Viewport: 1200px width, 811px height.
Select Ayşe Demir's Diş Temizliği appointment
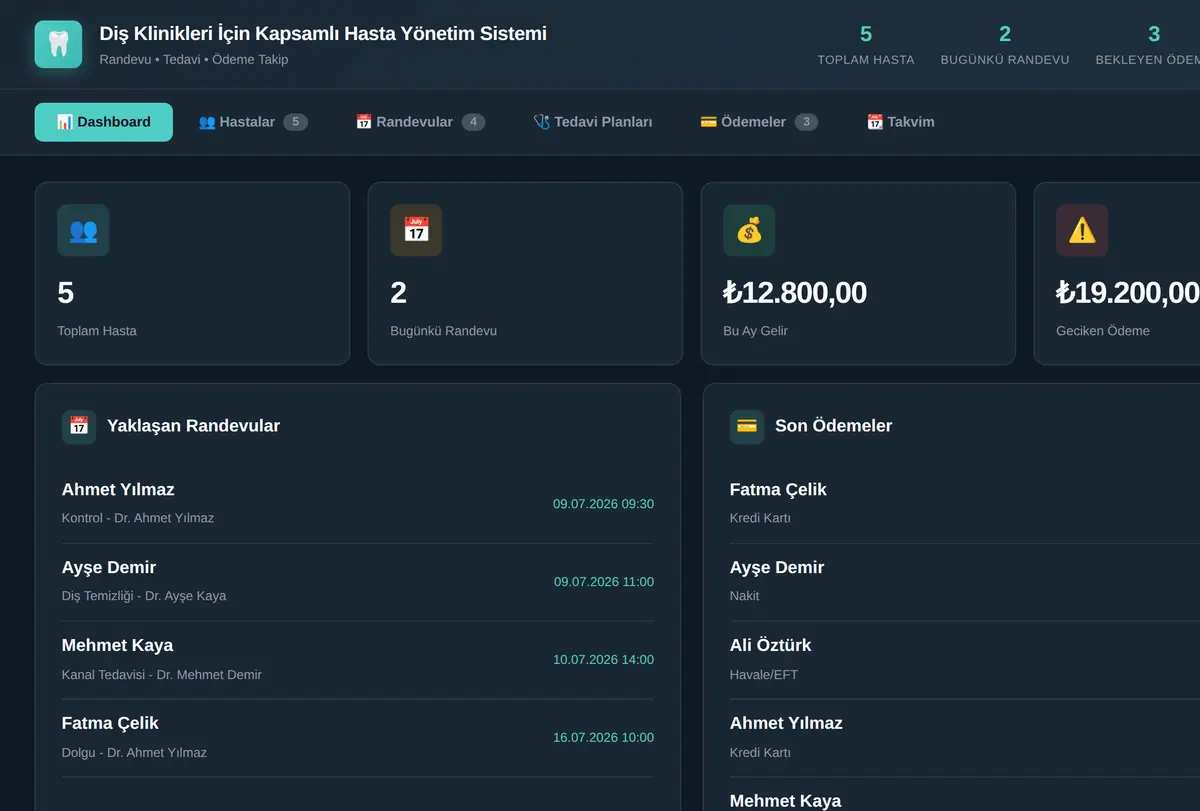pyautogui.click(x=358, y=582)
